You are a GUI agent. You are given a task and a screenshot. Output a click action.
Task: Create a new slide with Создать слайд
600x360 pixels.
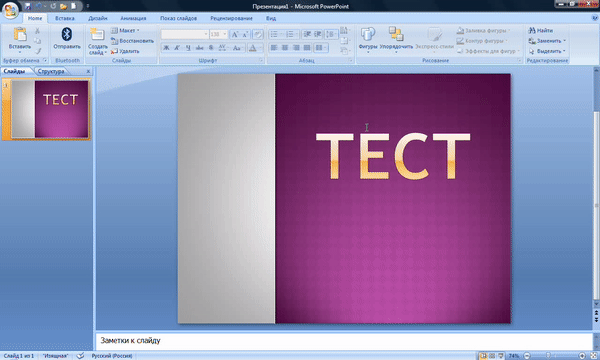[98, 41]
